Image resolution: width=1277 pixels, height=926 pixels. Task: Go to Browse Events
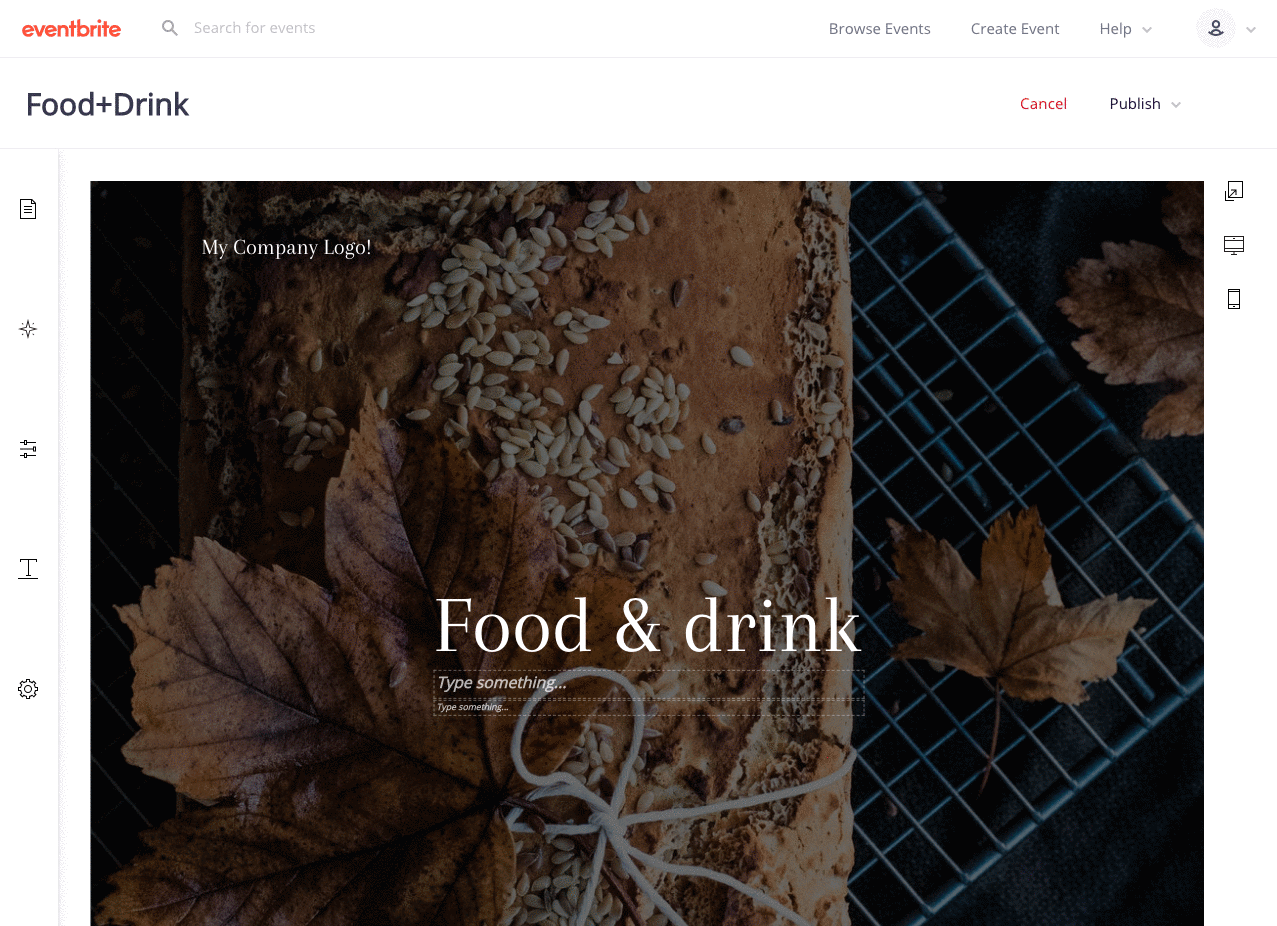coord(880,29)
